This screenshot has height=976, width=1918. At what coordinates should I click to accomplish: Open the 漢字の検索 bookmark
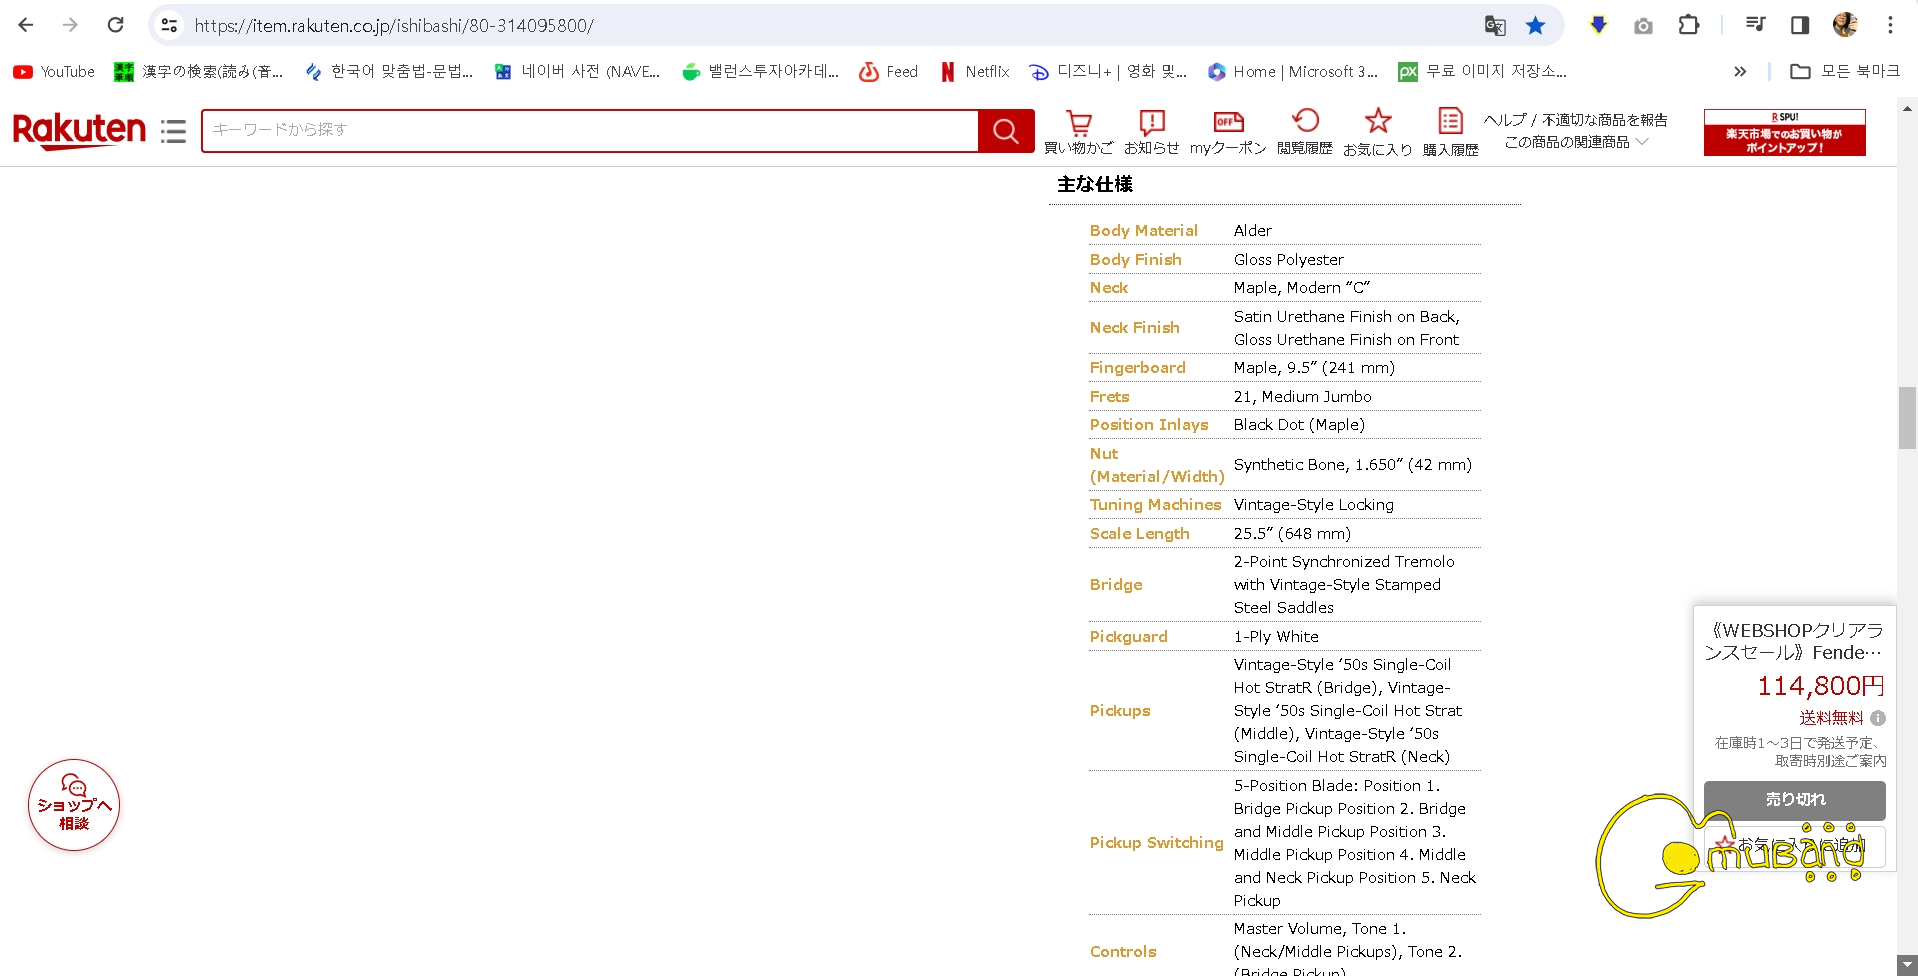pos(199,72)
